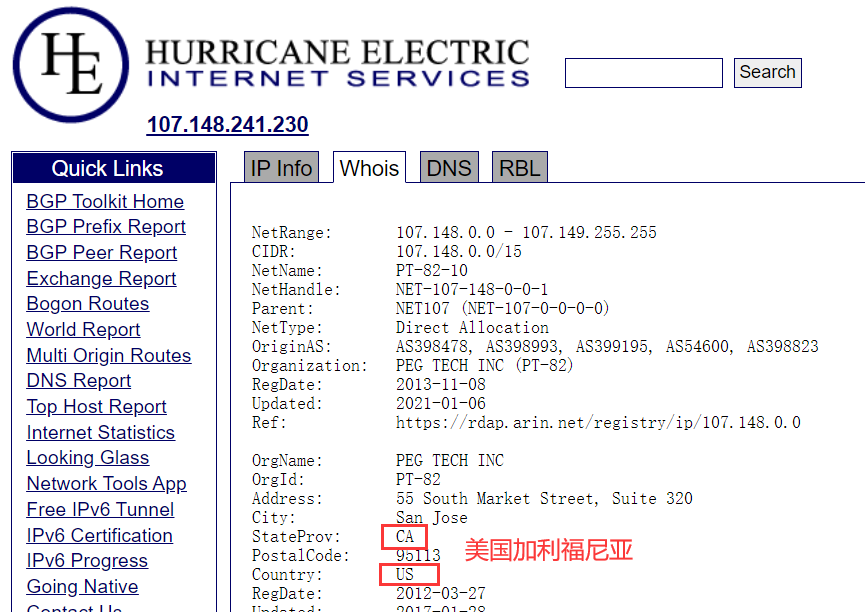
Task: Open IPv6 Progress link
Action: (x=87, y=561)
